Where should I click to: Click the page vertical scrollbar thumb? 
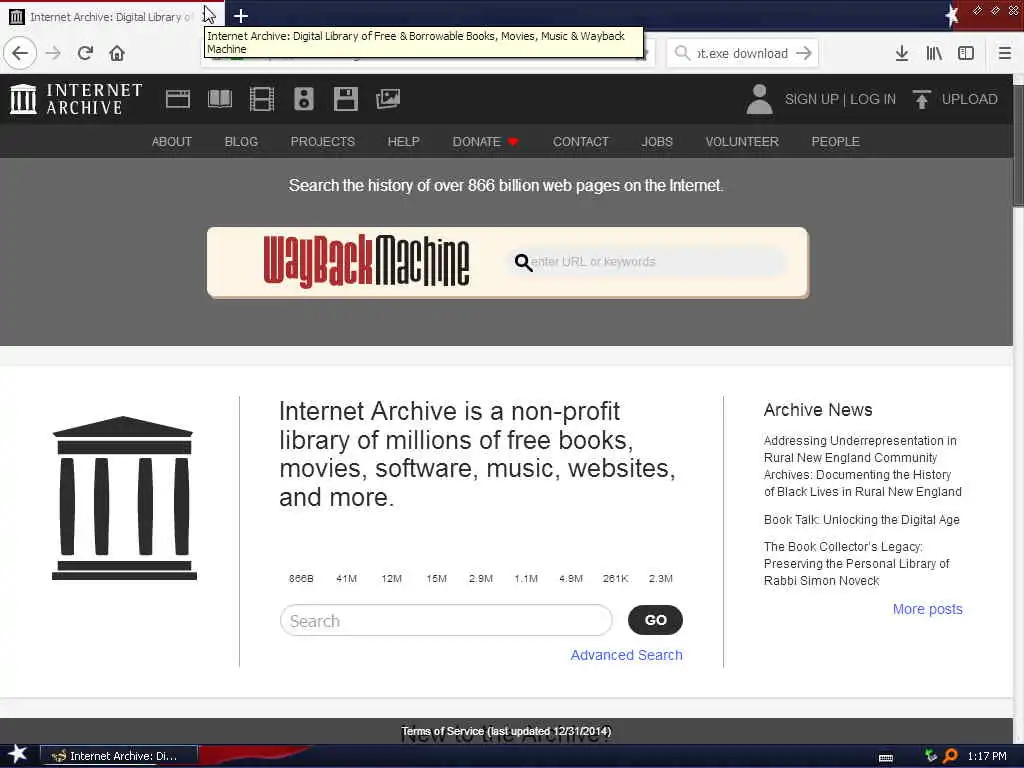1018,145
